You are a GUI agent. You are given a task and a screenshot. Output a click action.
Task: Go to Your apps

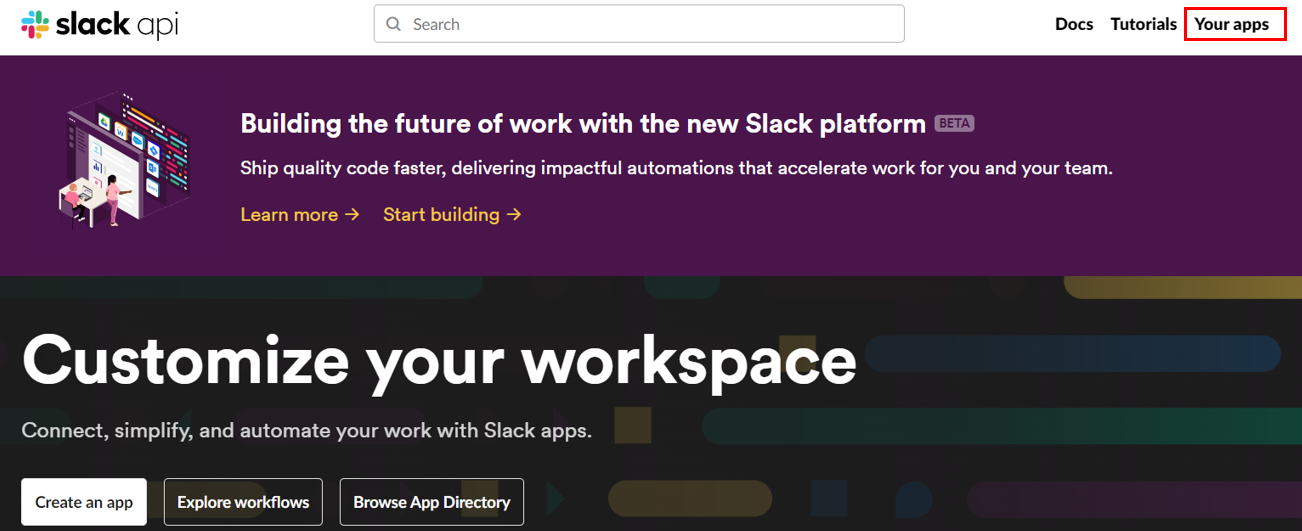point(1232,24)
